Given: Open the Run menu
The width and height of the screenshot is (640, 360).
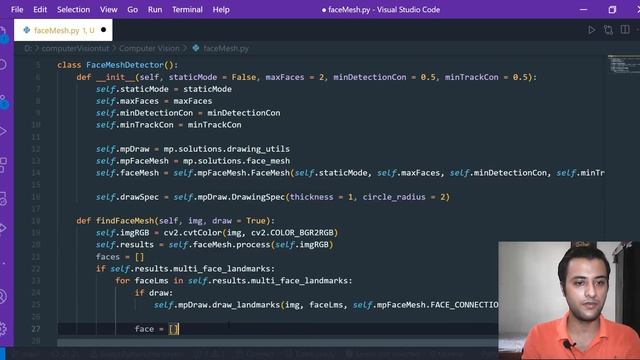Looking at the screenshot, I should click(x=155, y=9).
